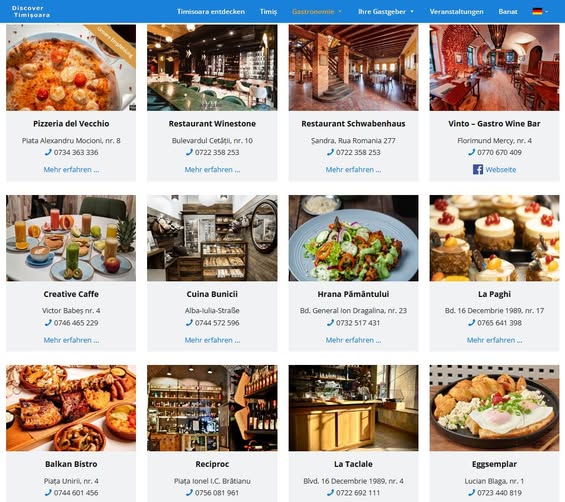
Task: Click Mehr erfahren for Pizzeria del Vecchio
Action: pyautogui.click(x=71, y=169)
